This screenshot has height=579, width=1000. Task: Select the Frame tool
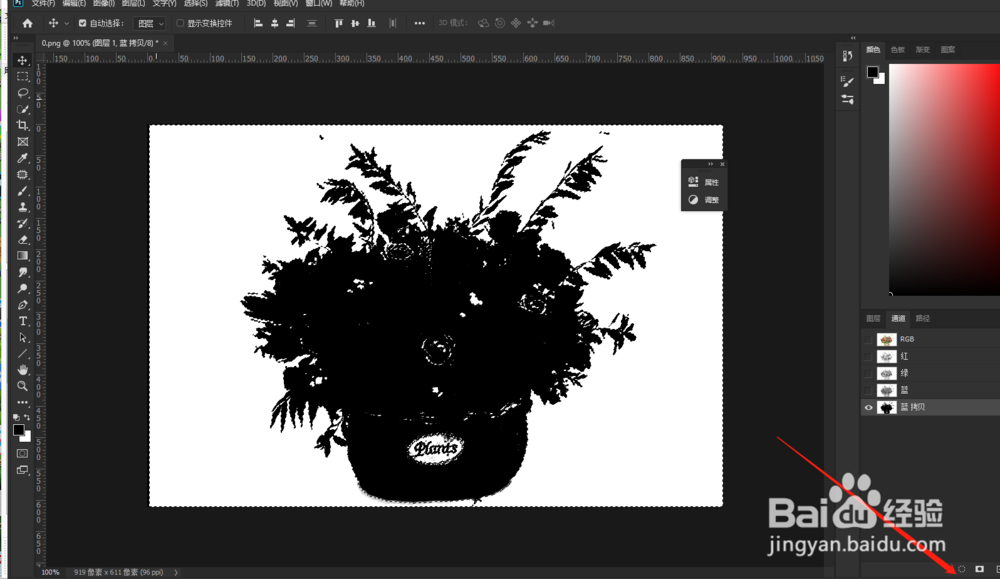[22, 142]
